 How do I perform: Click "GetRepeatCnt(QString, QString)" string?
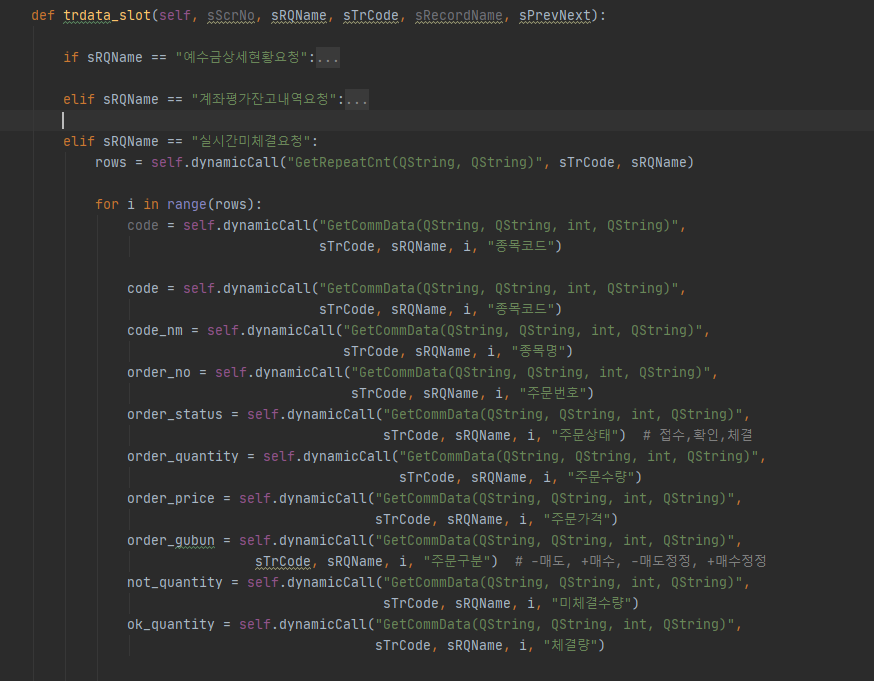(x=415, y=162)
